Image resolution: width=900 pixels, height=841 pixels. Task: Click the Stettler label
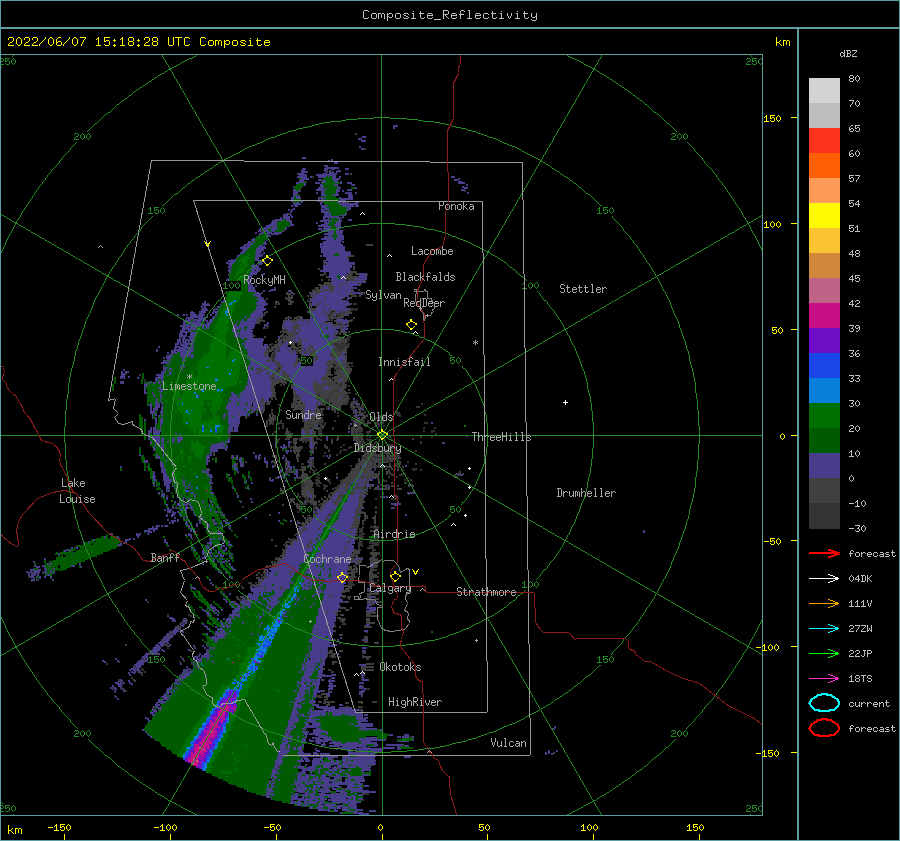[583, 289]
